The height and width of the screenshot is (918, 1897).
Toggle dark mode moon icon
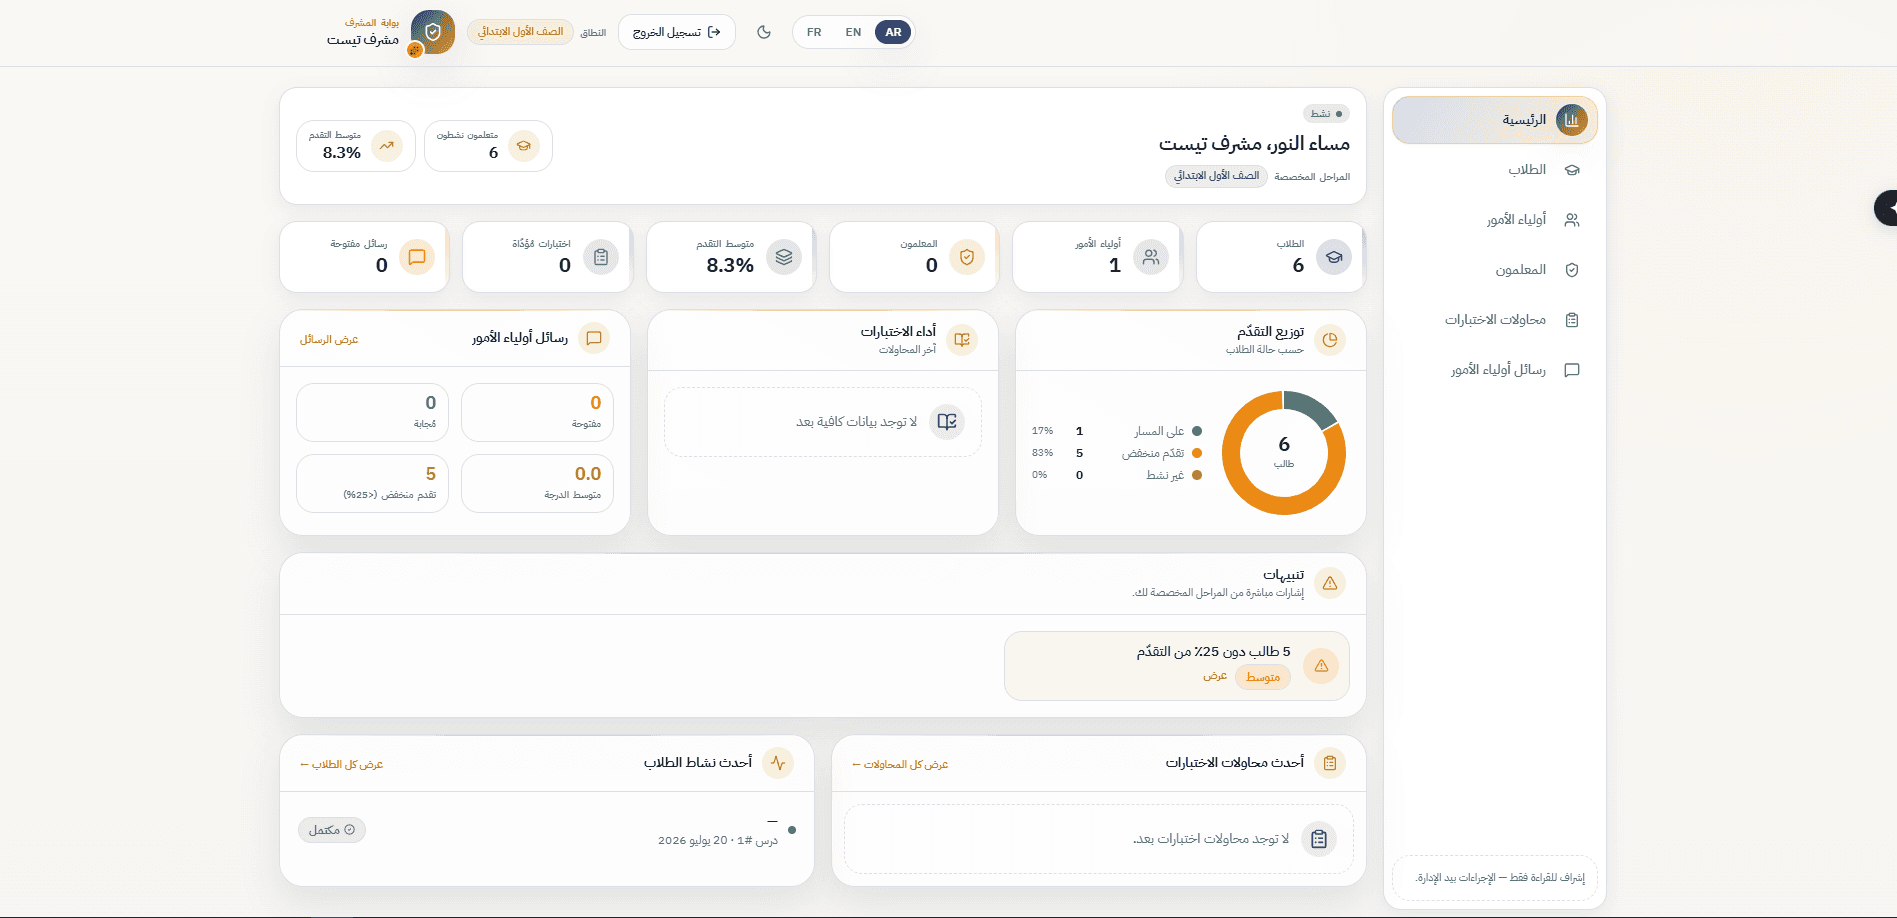764,32
